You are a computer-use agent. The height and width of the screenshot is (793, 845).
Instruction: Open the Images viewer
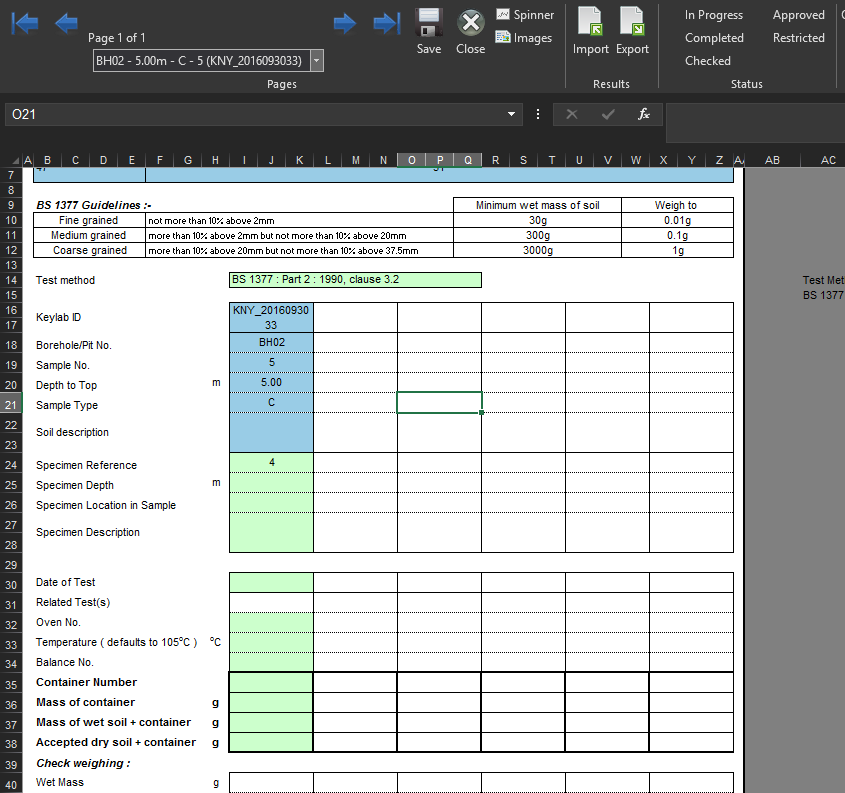tap(523, 40)
